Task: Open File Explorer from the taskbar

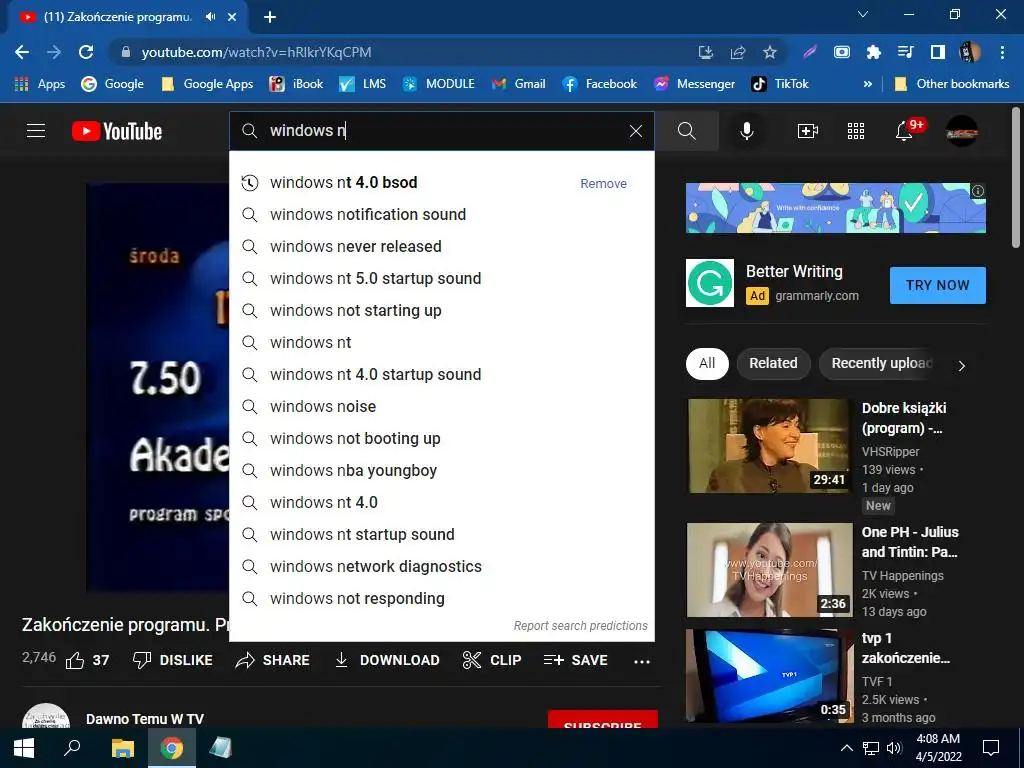Action: tap(123, 748)
